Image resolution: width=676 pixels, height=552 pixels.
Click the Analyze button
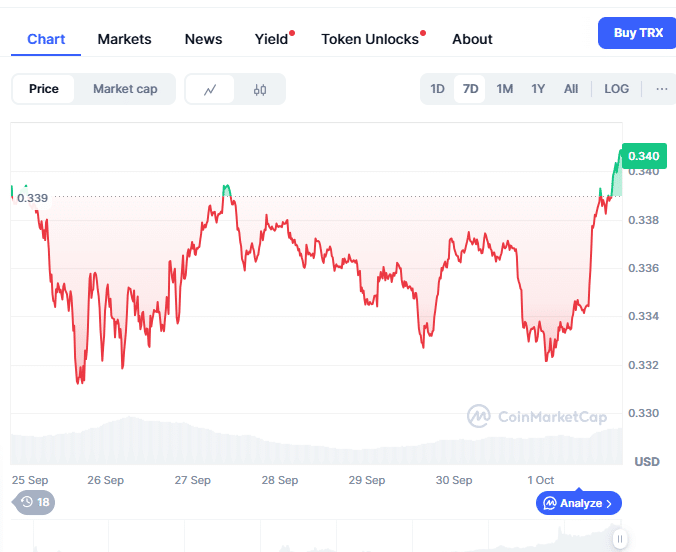pyautogui.click(x=579, y=503)
